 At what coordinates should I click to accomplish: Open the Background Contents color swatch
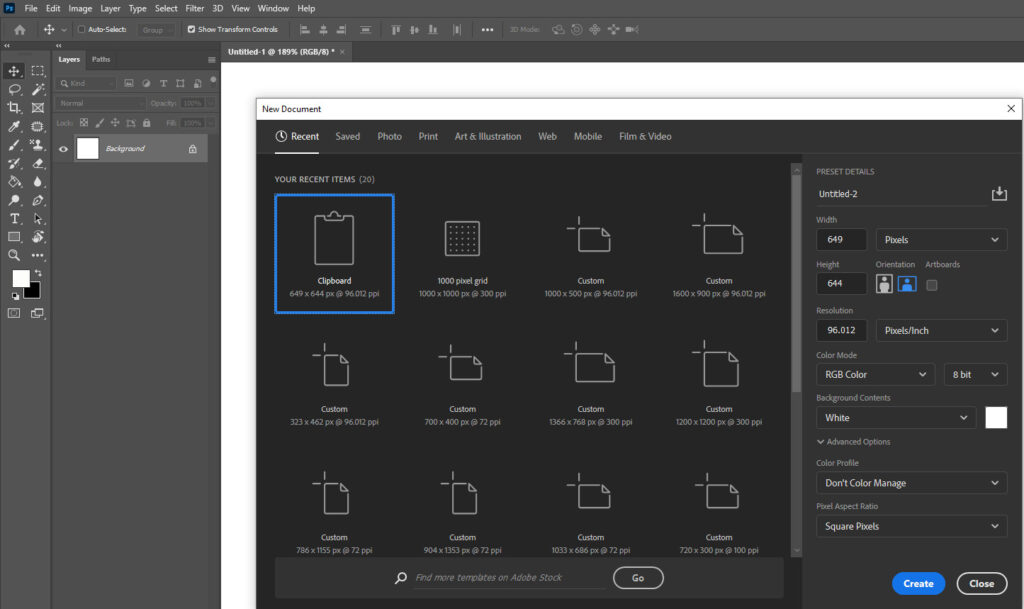pos(996,417)
